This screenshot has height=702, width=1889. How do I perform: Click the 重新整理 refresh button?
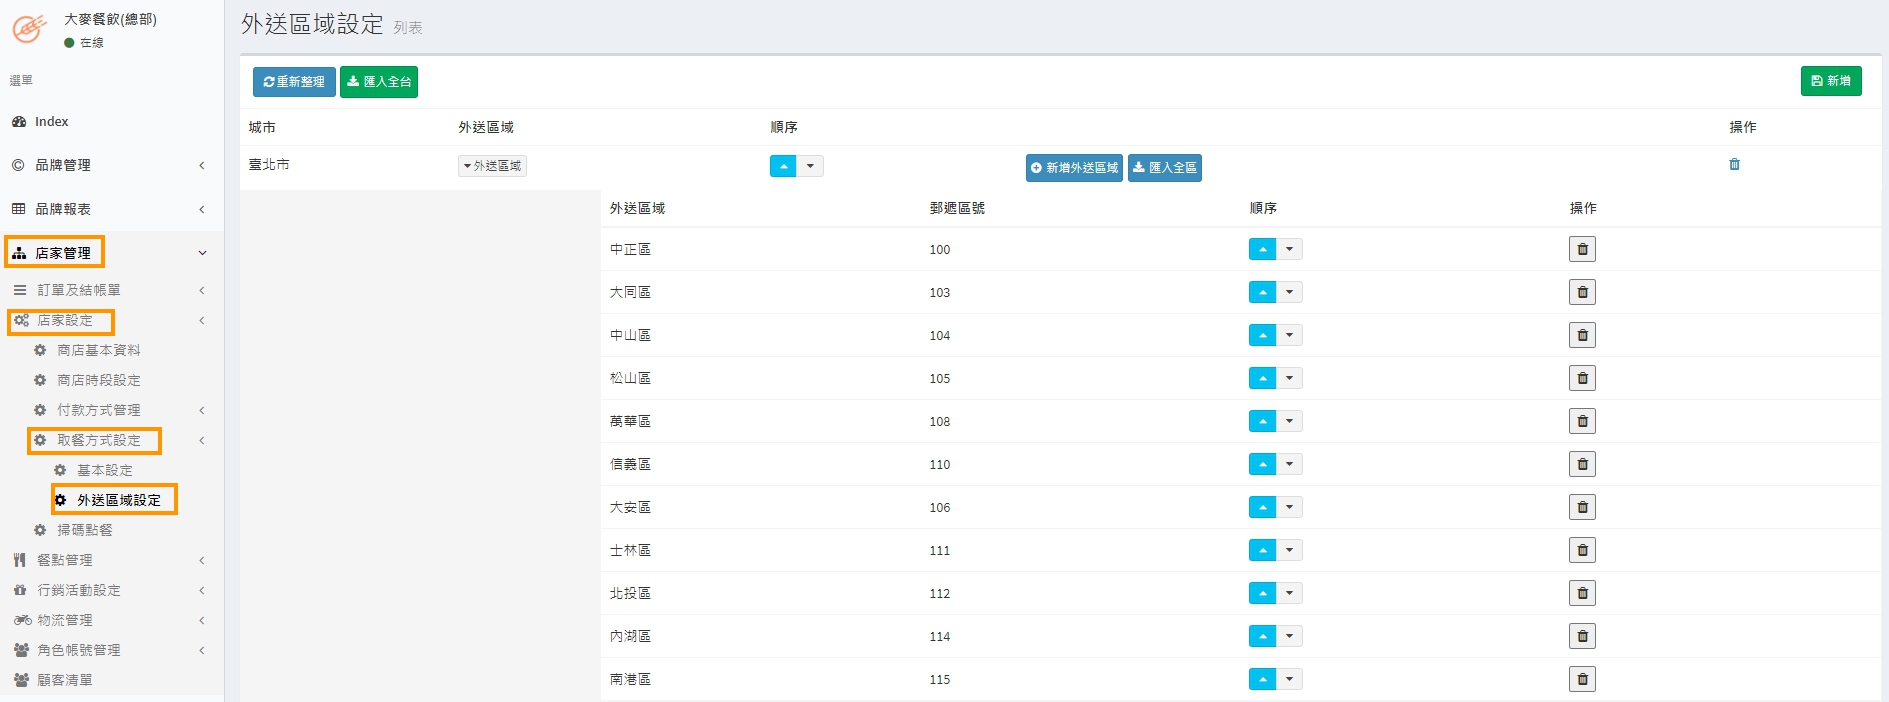(294, 82)
